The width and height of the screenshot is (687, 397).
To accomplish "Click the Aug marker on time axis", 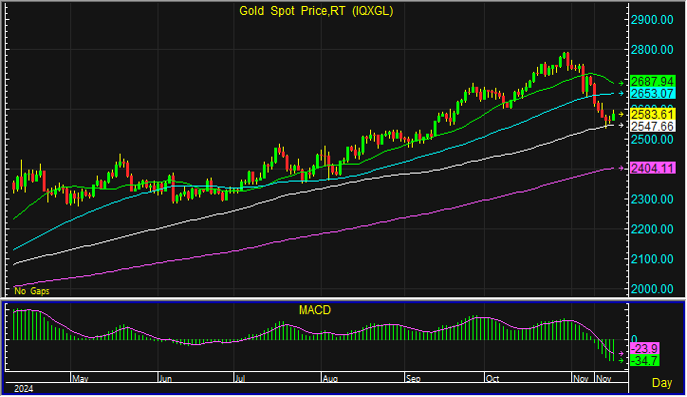I will pos(330,378).
